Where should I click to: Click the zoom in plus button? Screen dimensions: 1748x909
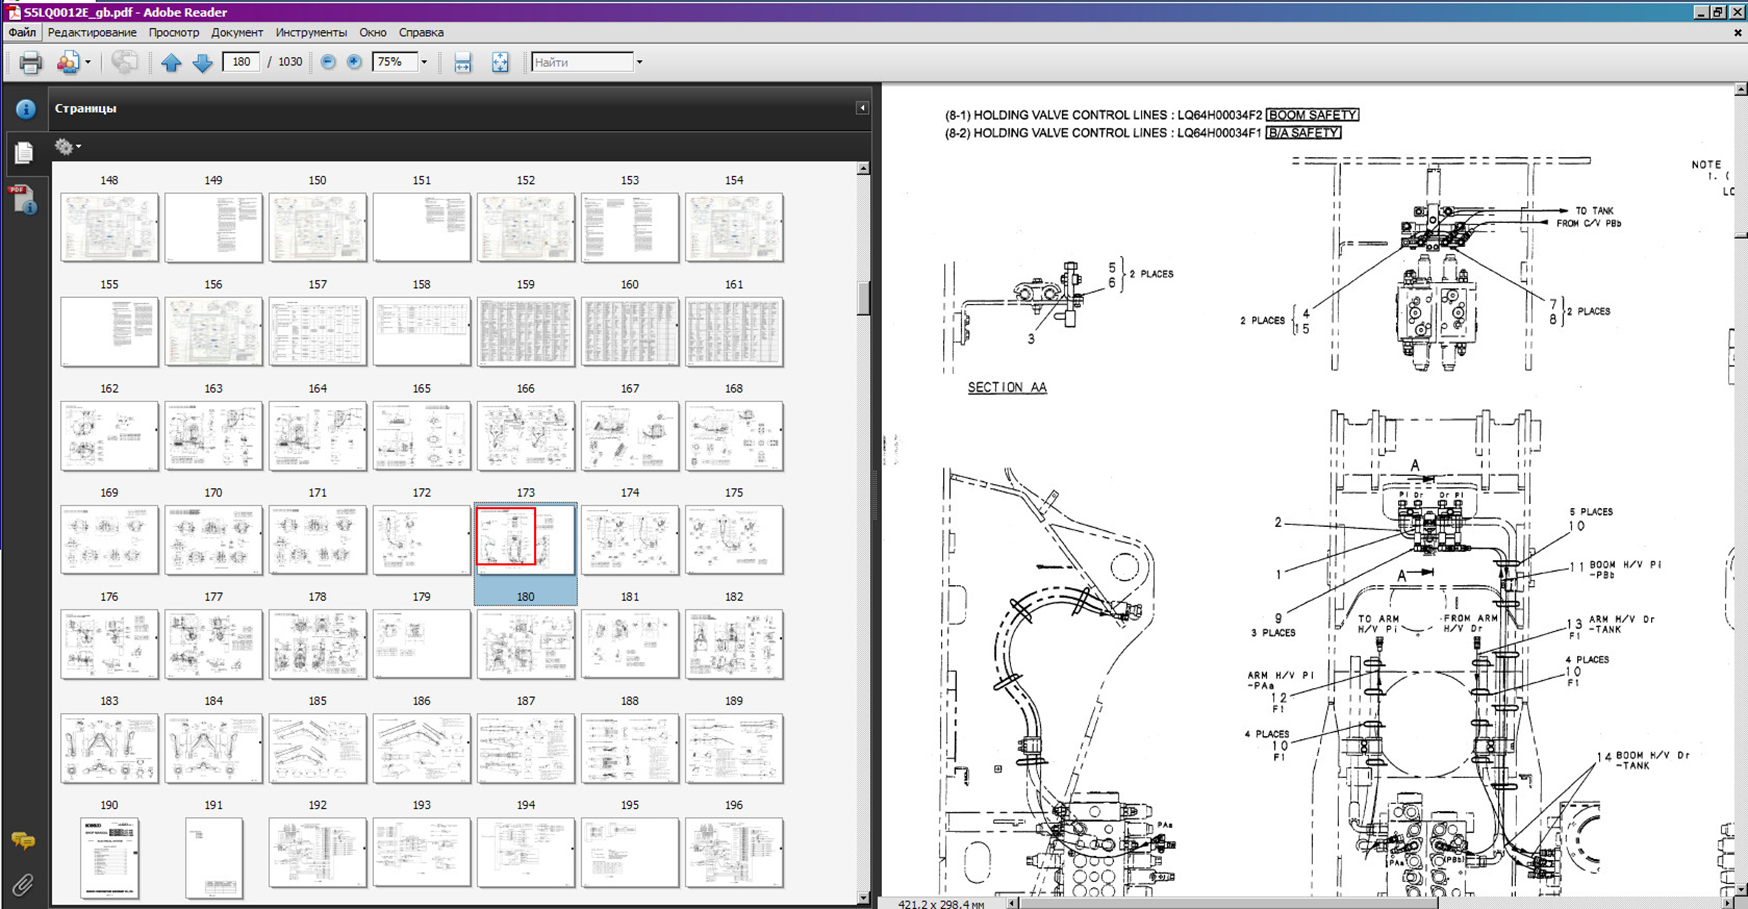(x=354, y=62)
